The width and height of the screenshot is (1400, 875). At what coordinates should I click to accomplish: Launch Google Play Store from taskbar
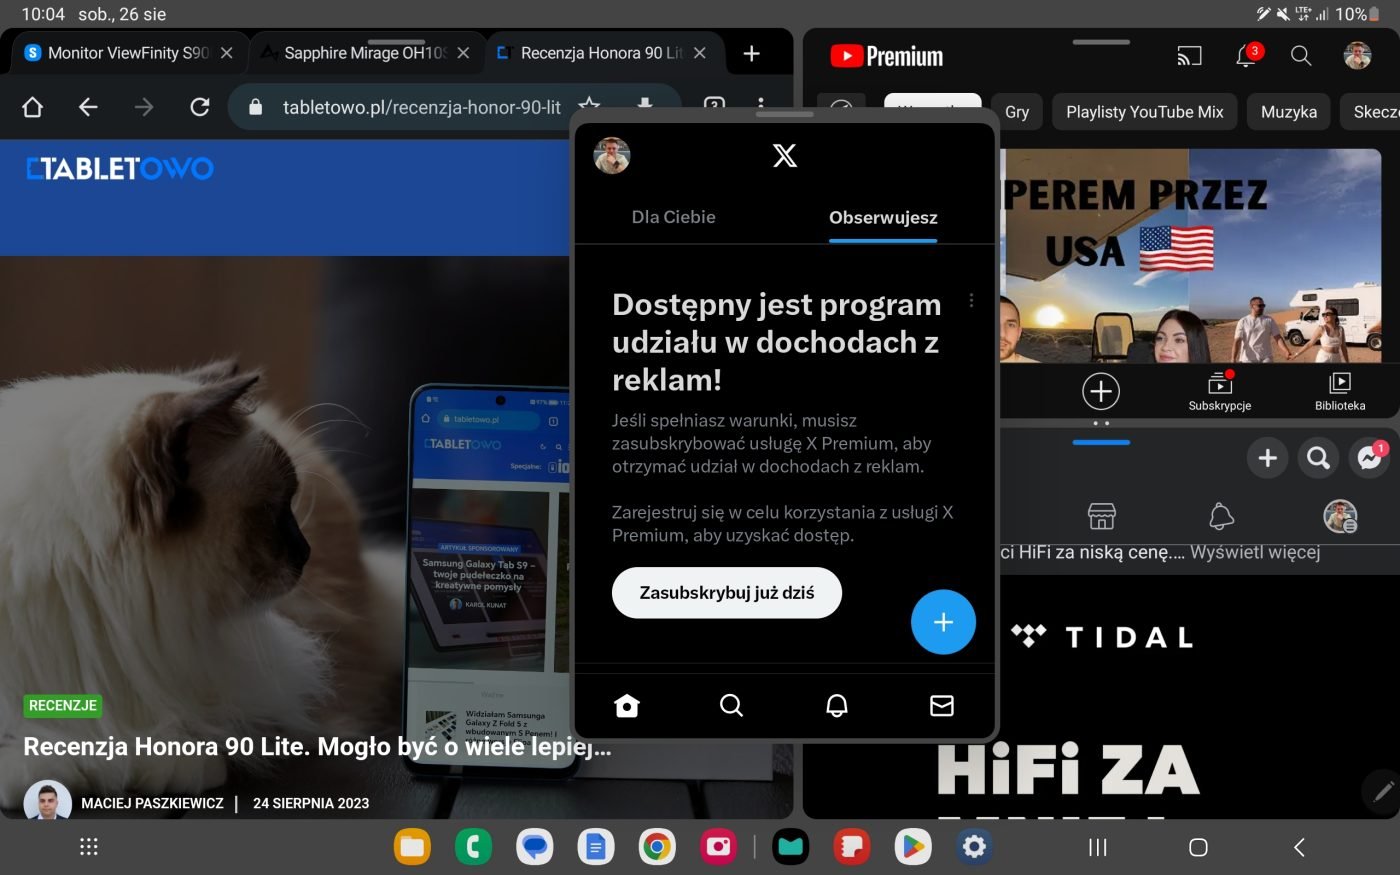(913, 847)
